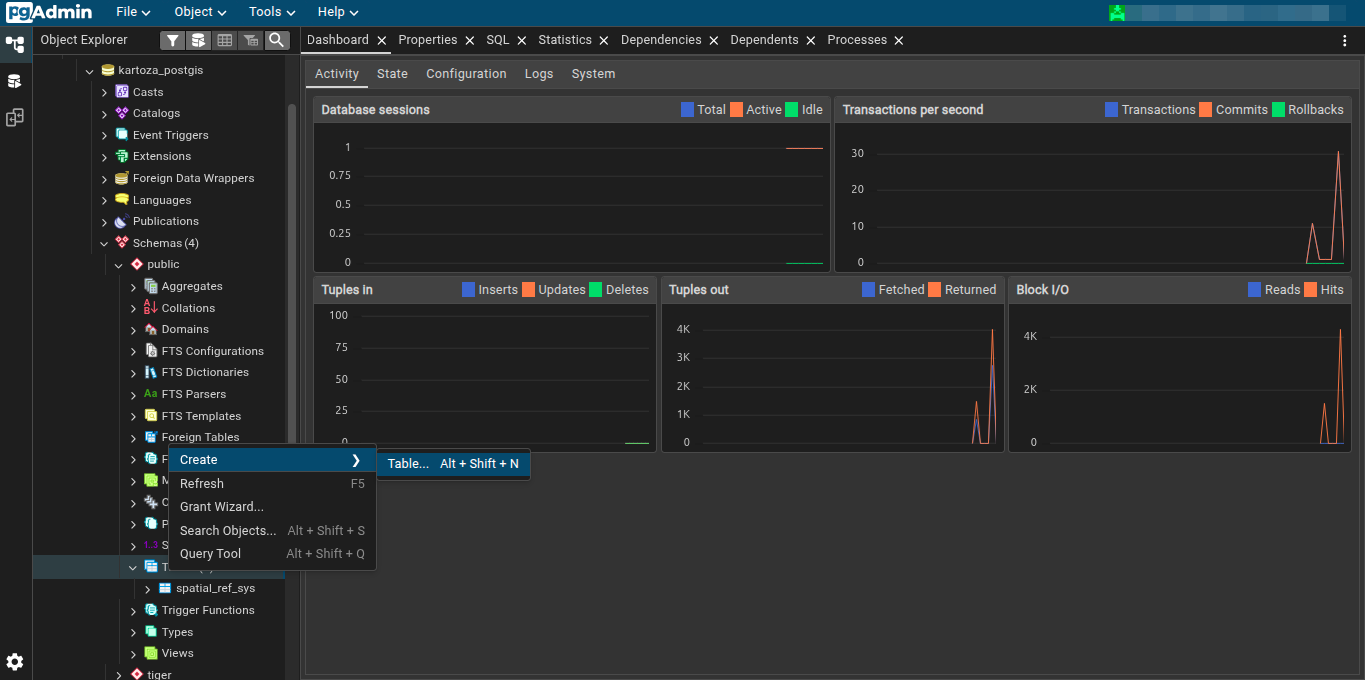This screenshot has width=1365, height=680.
Task: Open the Query Tool icon in Object Explorer toolbar
Action: pyautogui.click(x=198, y=40)
